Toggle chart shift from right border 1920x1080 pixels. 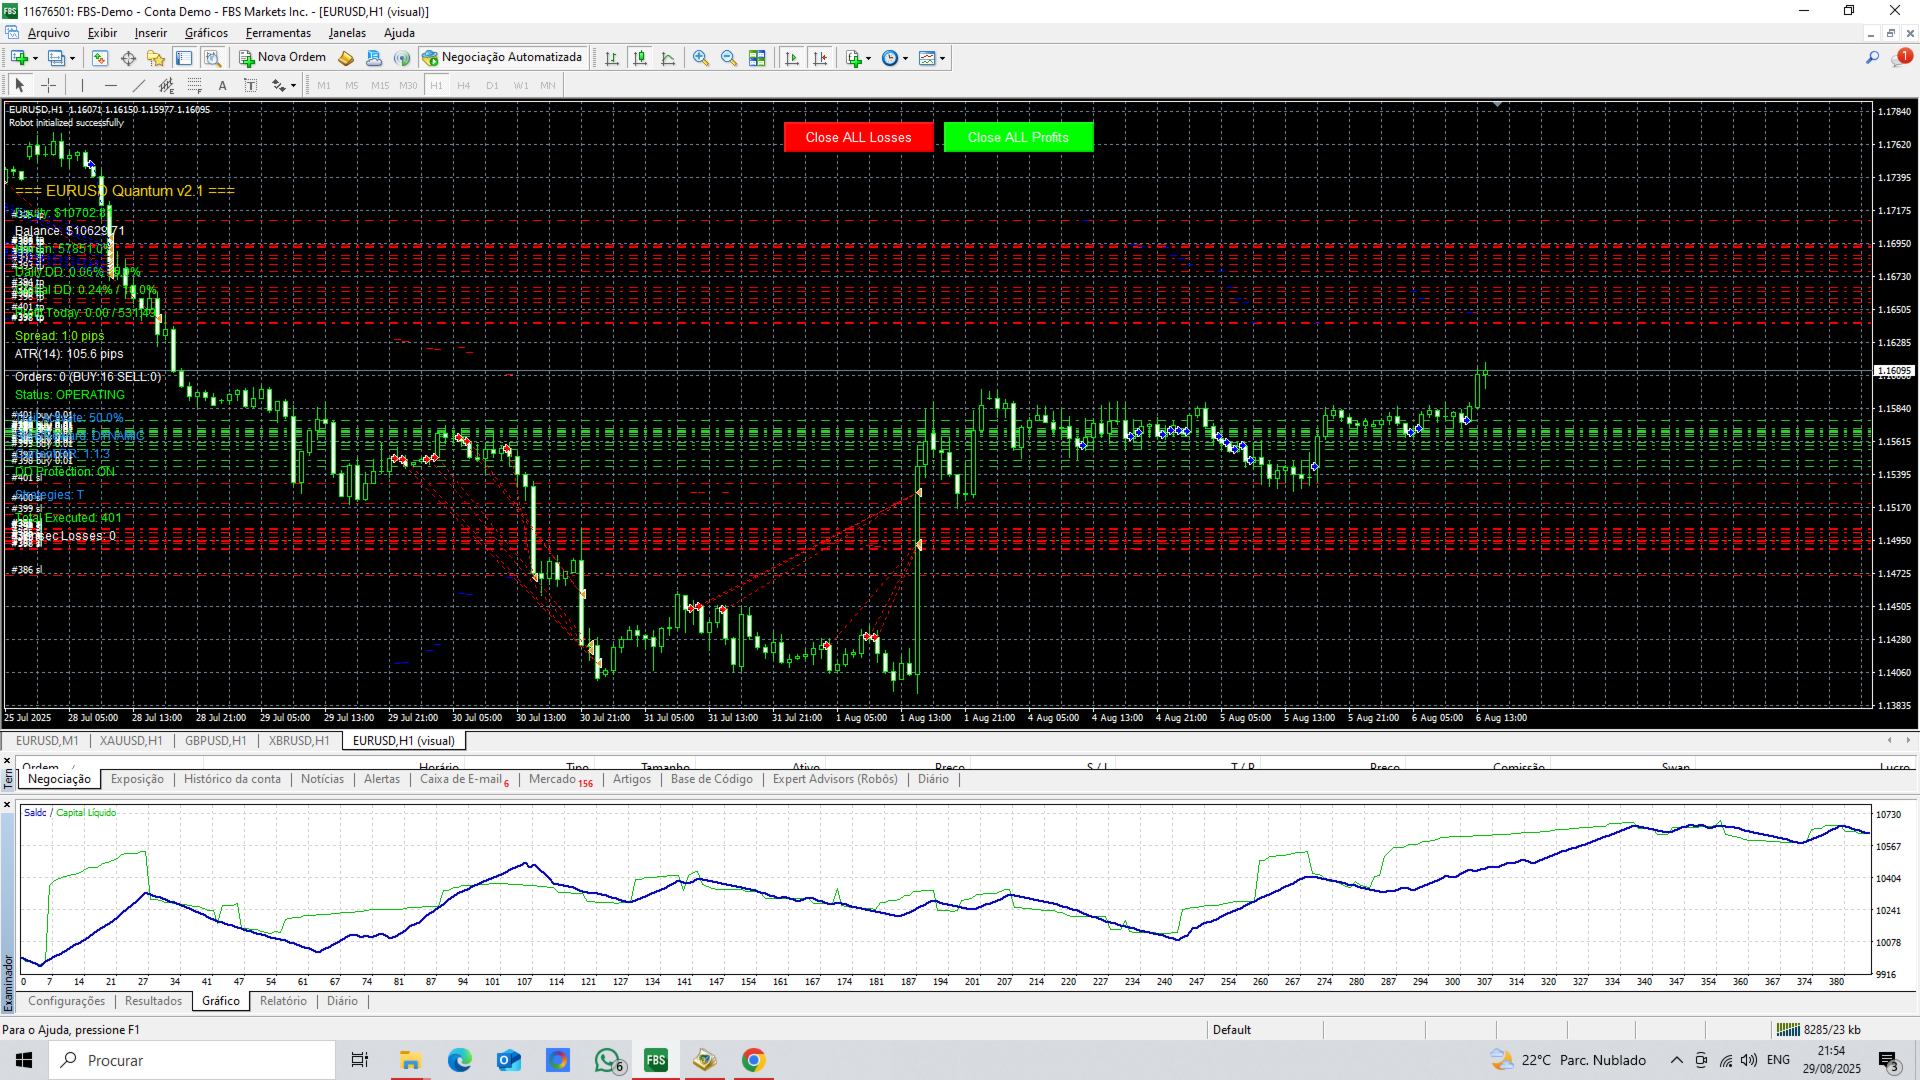(820, 58)
